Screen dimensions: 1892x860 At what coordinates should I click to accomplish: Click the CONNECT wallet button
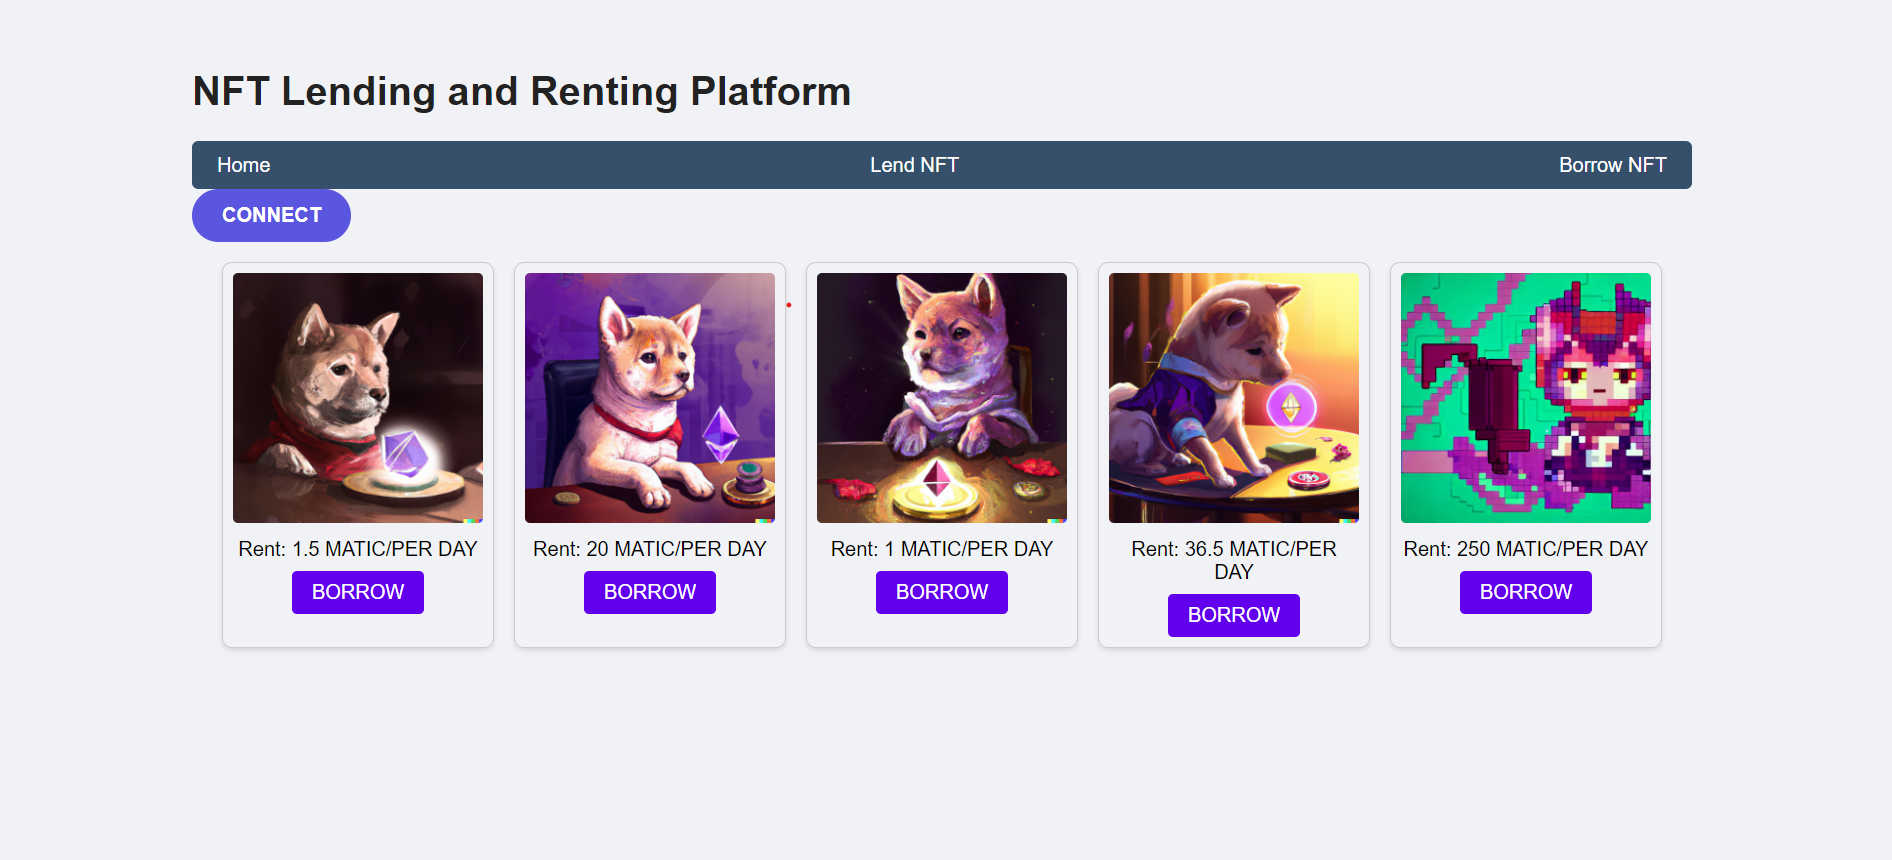[270, 215]
